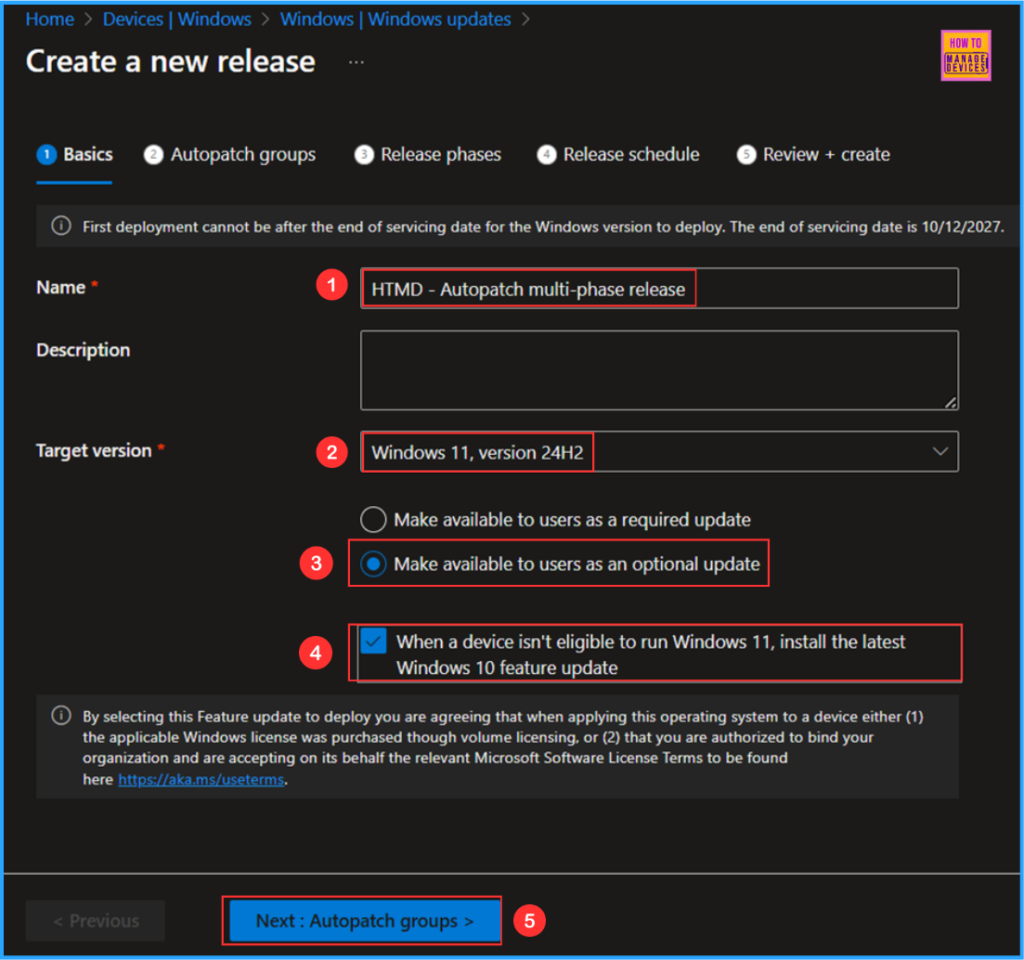Open the ellipsis menu beside Create a new release
The height and width of the screenshot is (960, 1024).
pos(356,62)
